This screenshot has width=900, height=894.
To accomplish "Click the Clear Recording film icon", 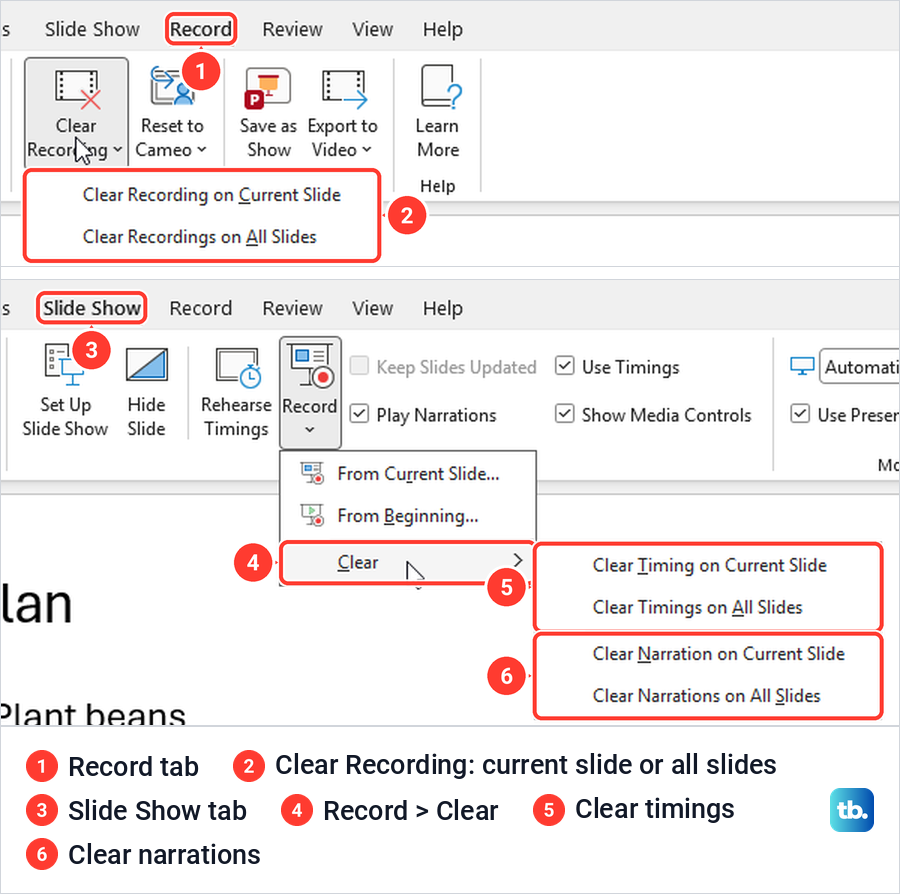I will (x=77, y=89).
